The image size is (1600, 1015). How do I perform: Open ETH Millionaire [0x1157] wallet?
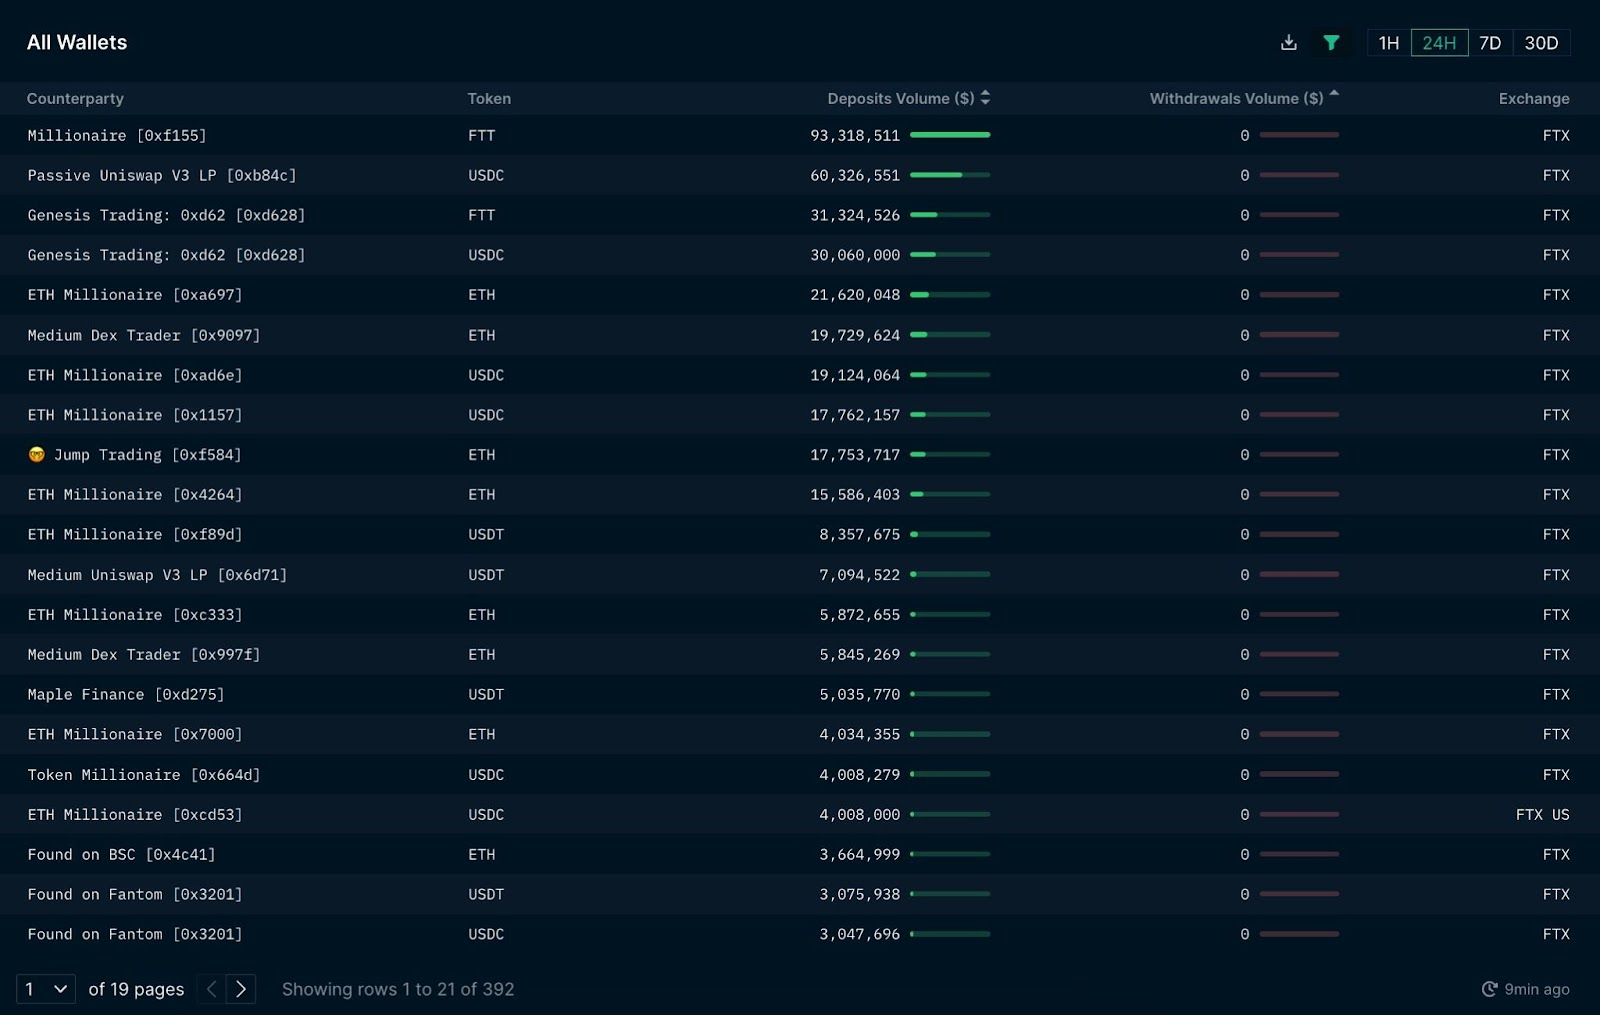135,415
